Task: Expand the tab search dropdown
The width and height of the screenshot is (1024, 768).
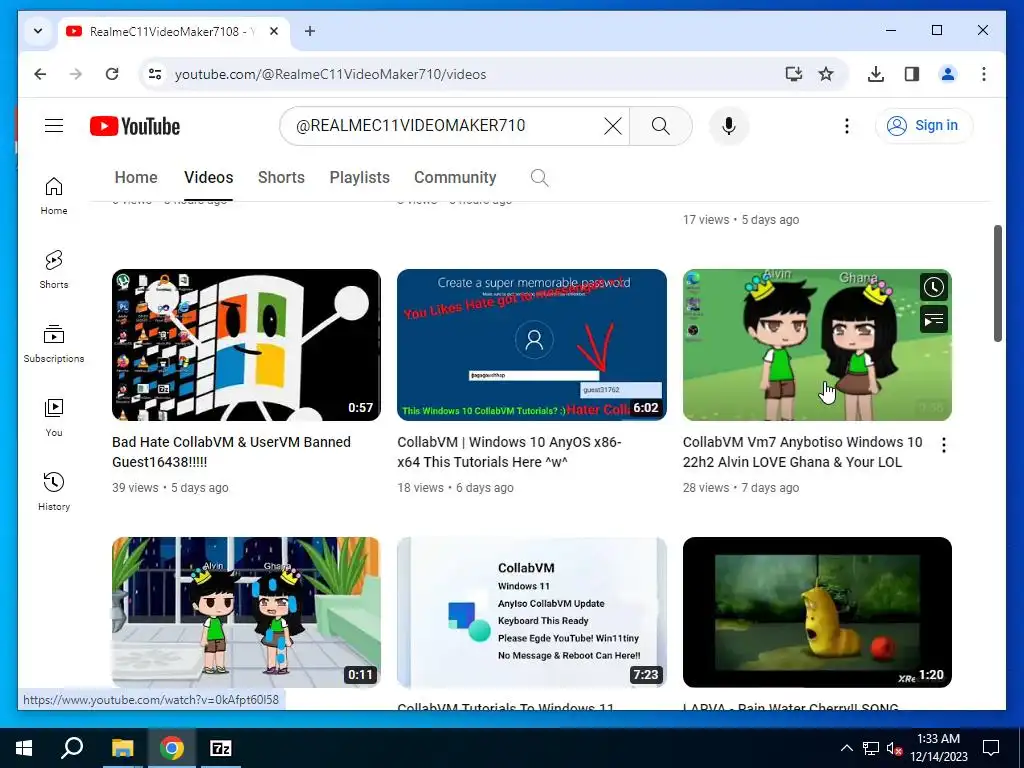Action: pos(38,31)
